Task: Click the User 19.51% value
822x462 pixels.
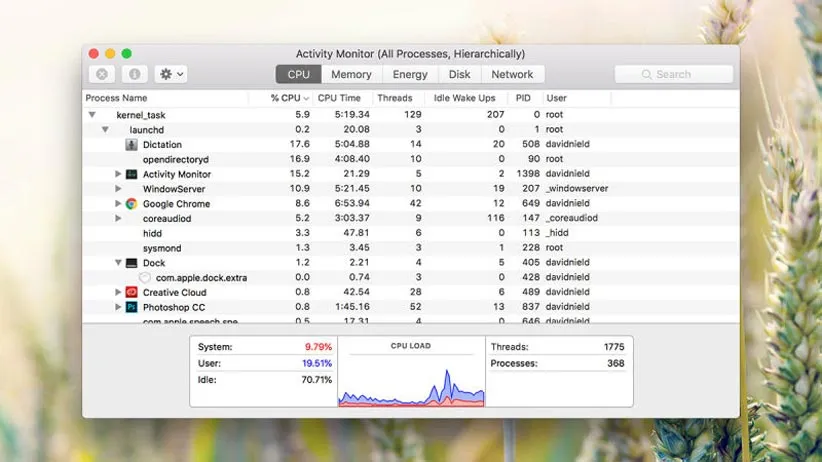Action: coord(317,363)
